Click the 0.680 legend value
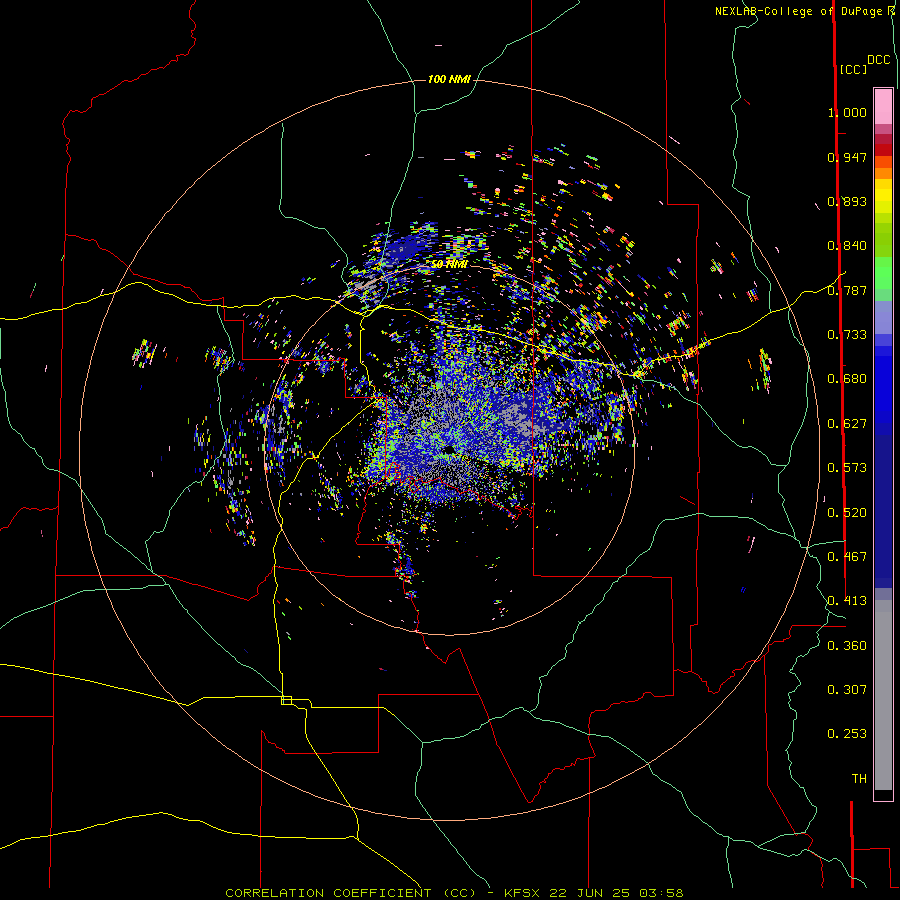The width and height of the screenshot is (900, 900). click(x=847, y=379)
